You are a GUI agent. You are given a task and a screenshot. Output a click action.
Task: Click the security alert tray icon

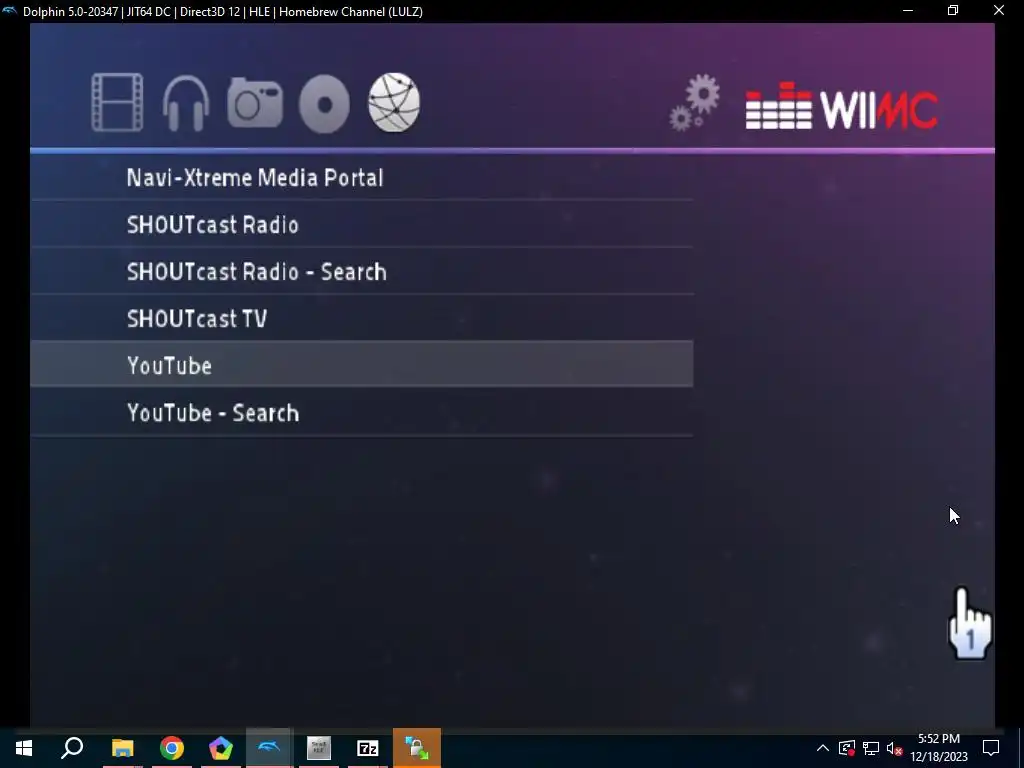(847, 748)
